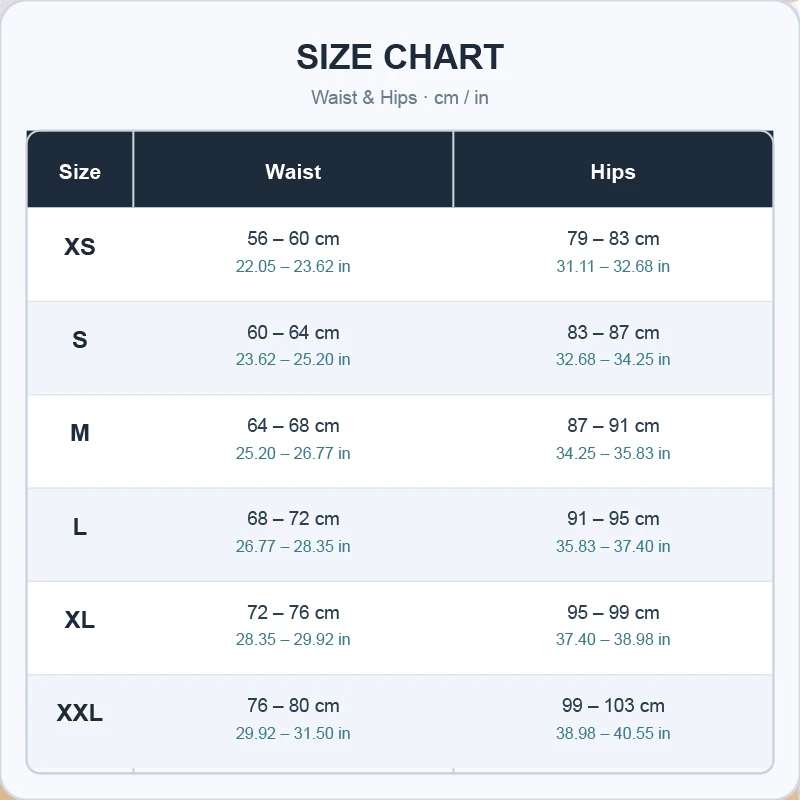Click S hips 83 – 87 cm value
The image size is (800, 800).
[x=613, y=333]
